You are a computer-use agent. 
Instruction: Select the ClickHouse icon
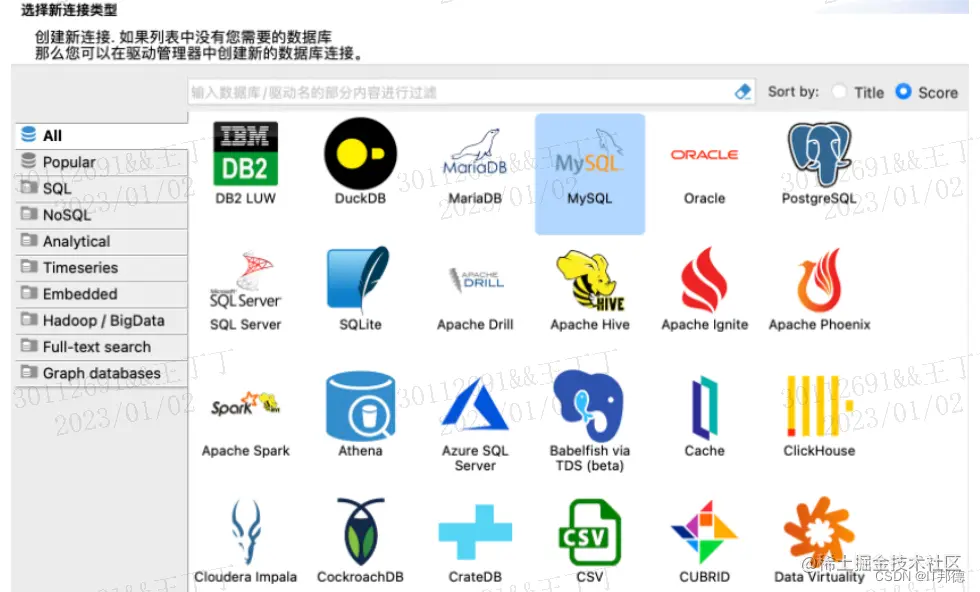(x=819, y=406)
